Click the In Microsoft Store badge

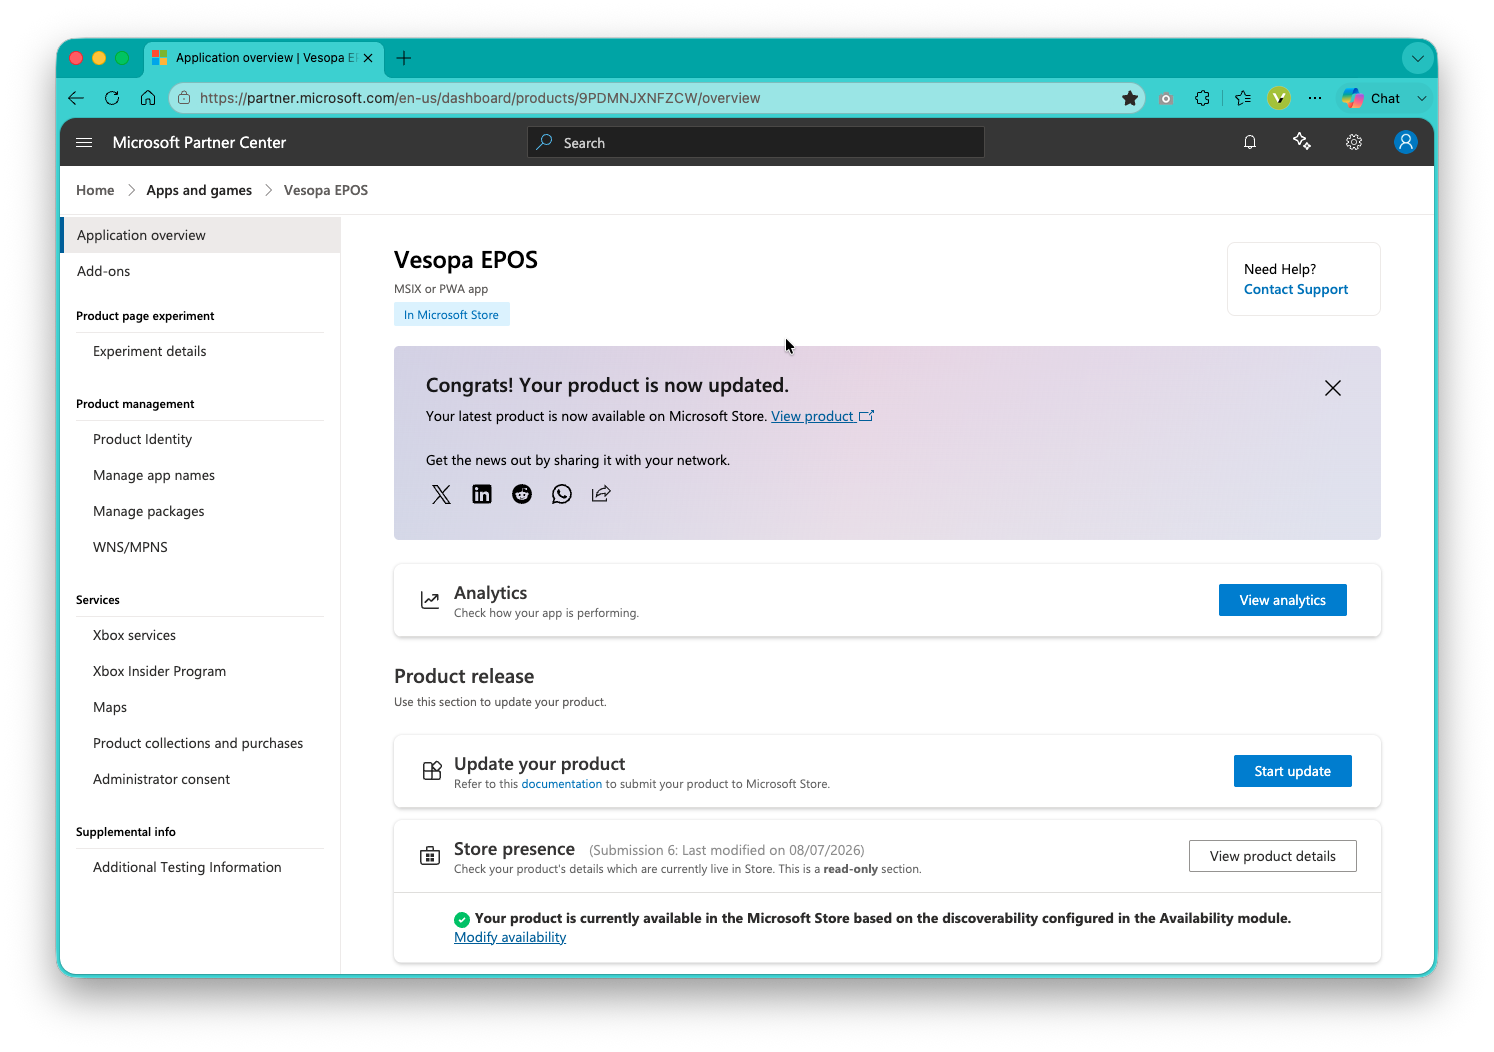point(451,314)
